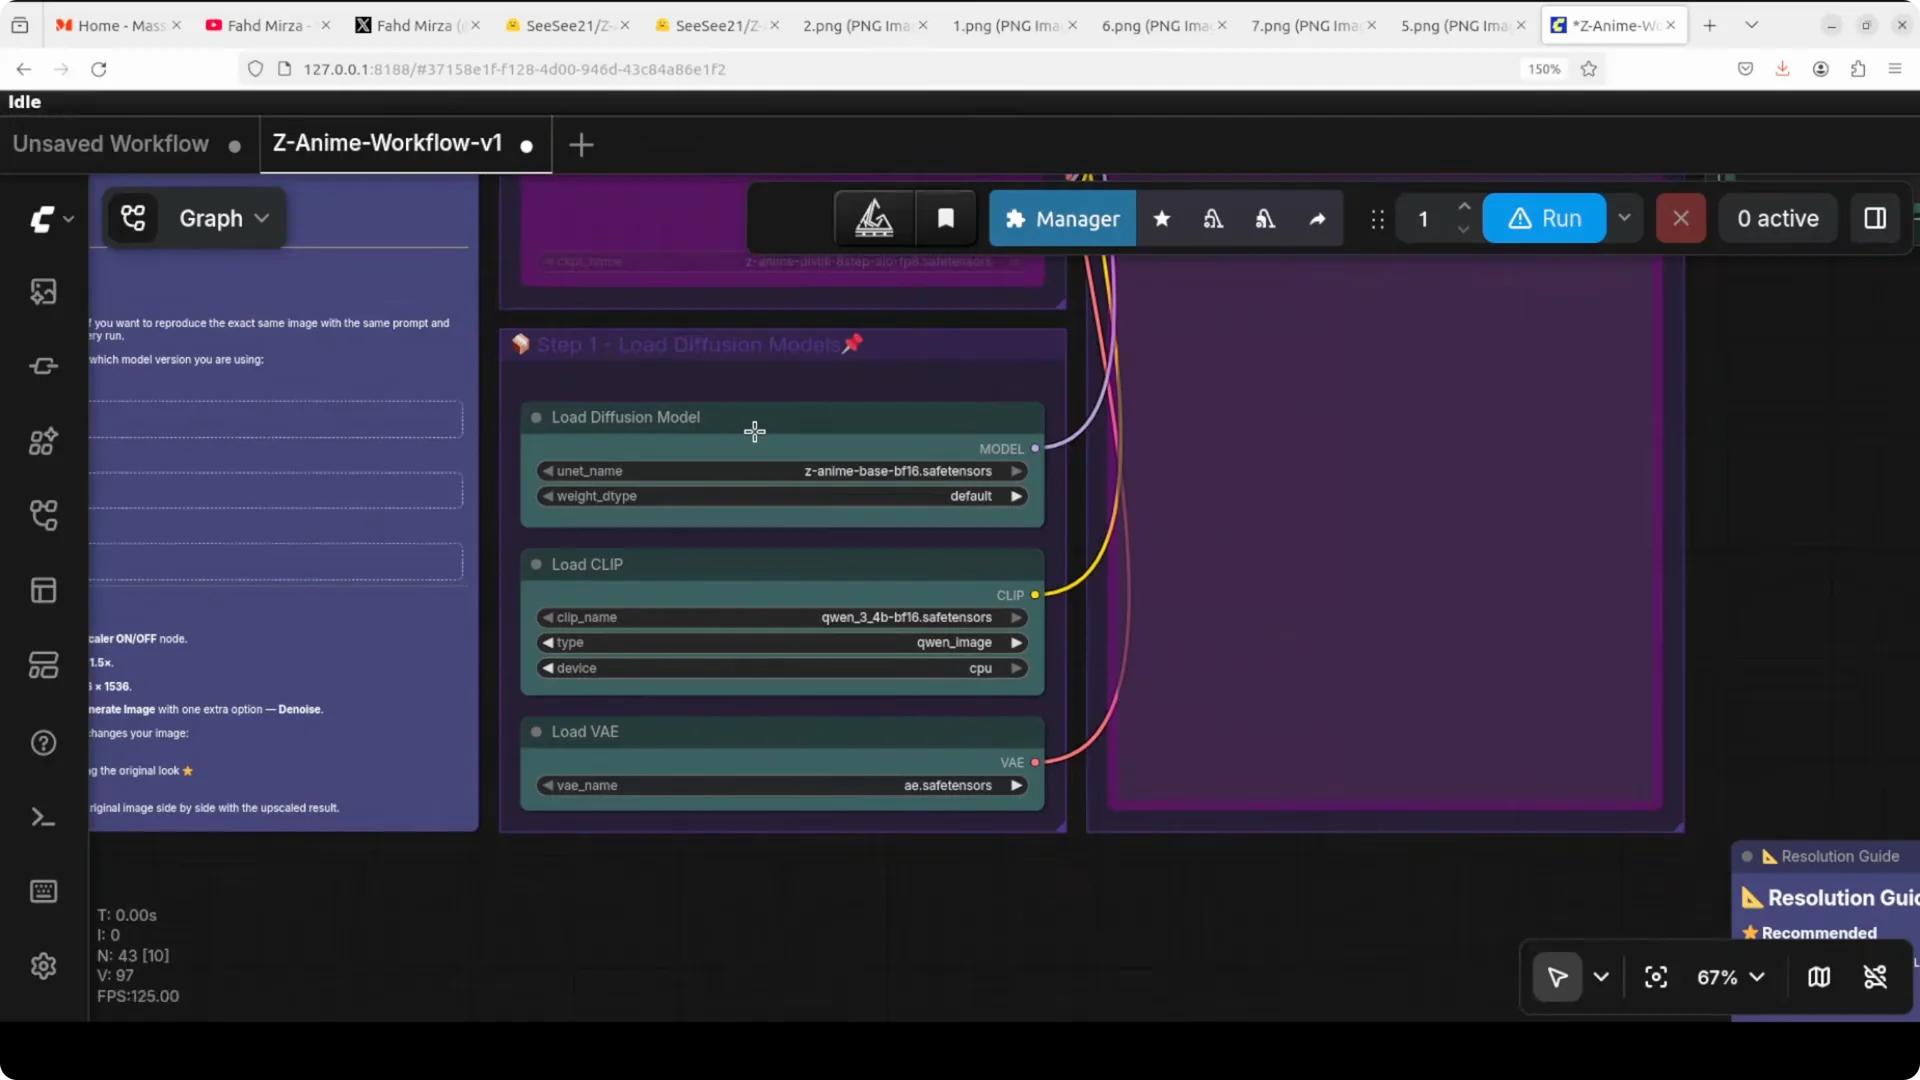The image size is (1920, 1080).
Task: Open the clip_name selector with qwen_3_4b-bf16
Action: (782, 617)
